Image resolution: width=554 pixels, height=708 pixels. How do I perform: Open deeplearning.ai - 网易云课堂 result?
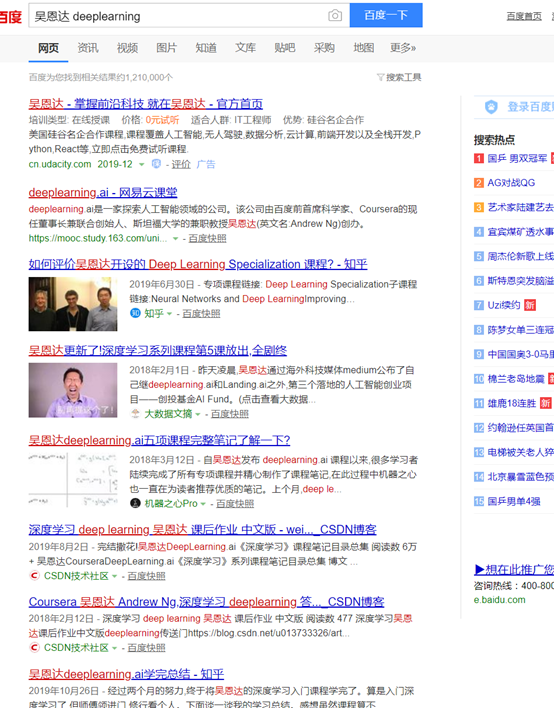pos(103,193)
